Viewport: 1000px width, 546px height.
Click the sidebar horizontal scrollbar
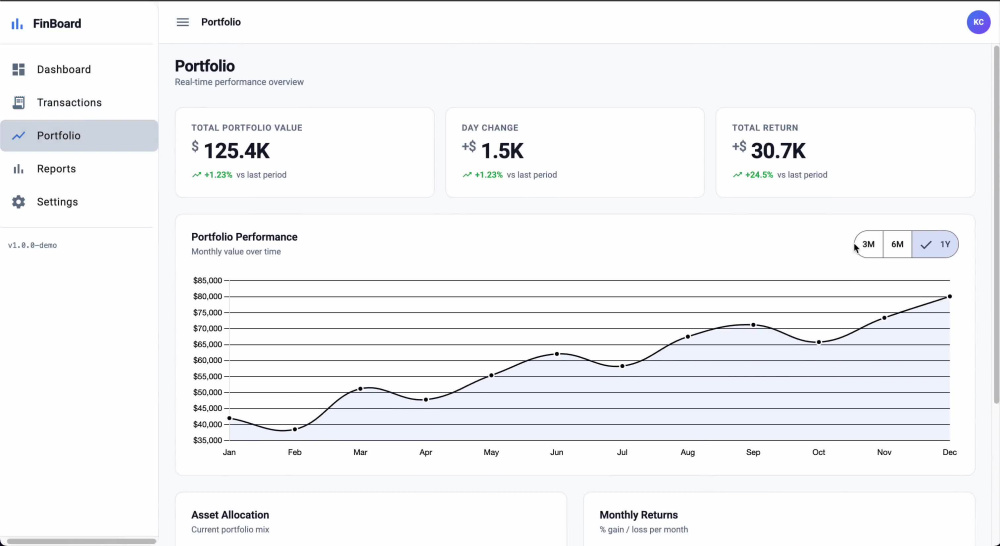pyautogui.click(x=81, y=542)
